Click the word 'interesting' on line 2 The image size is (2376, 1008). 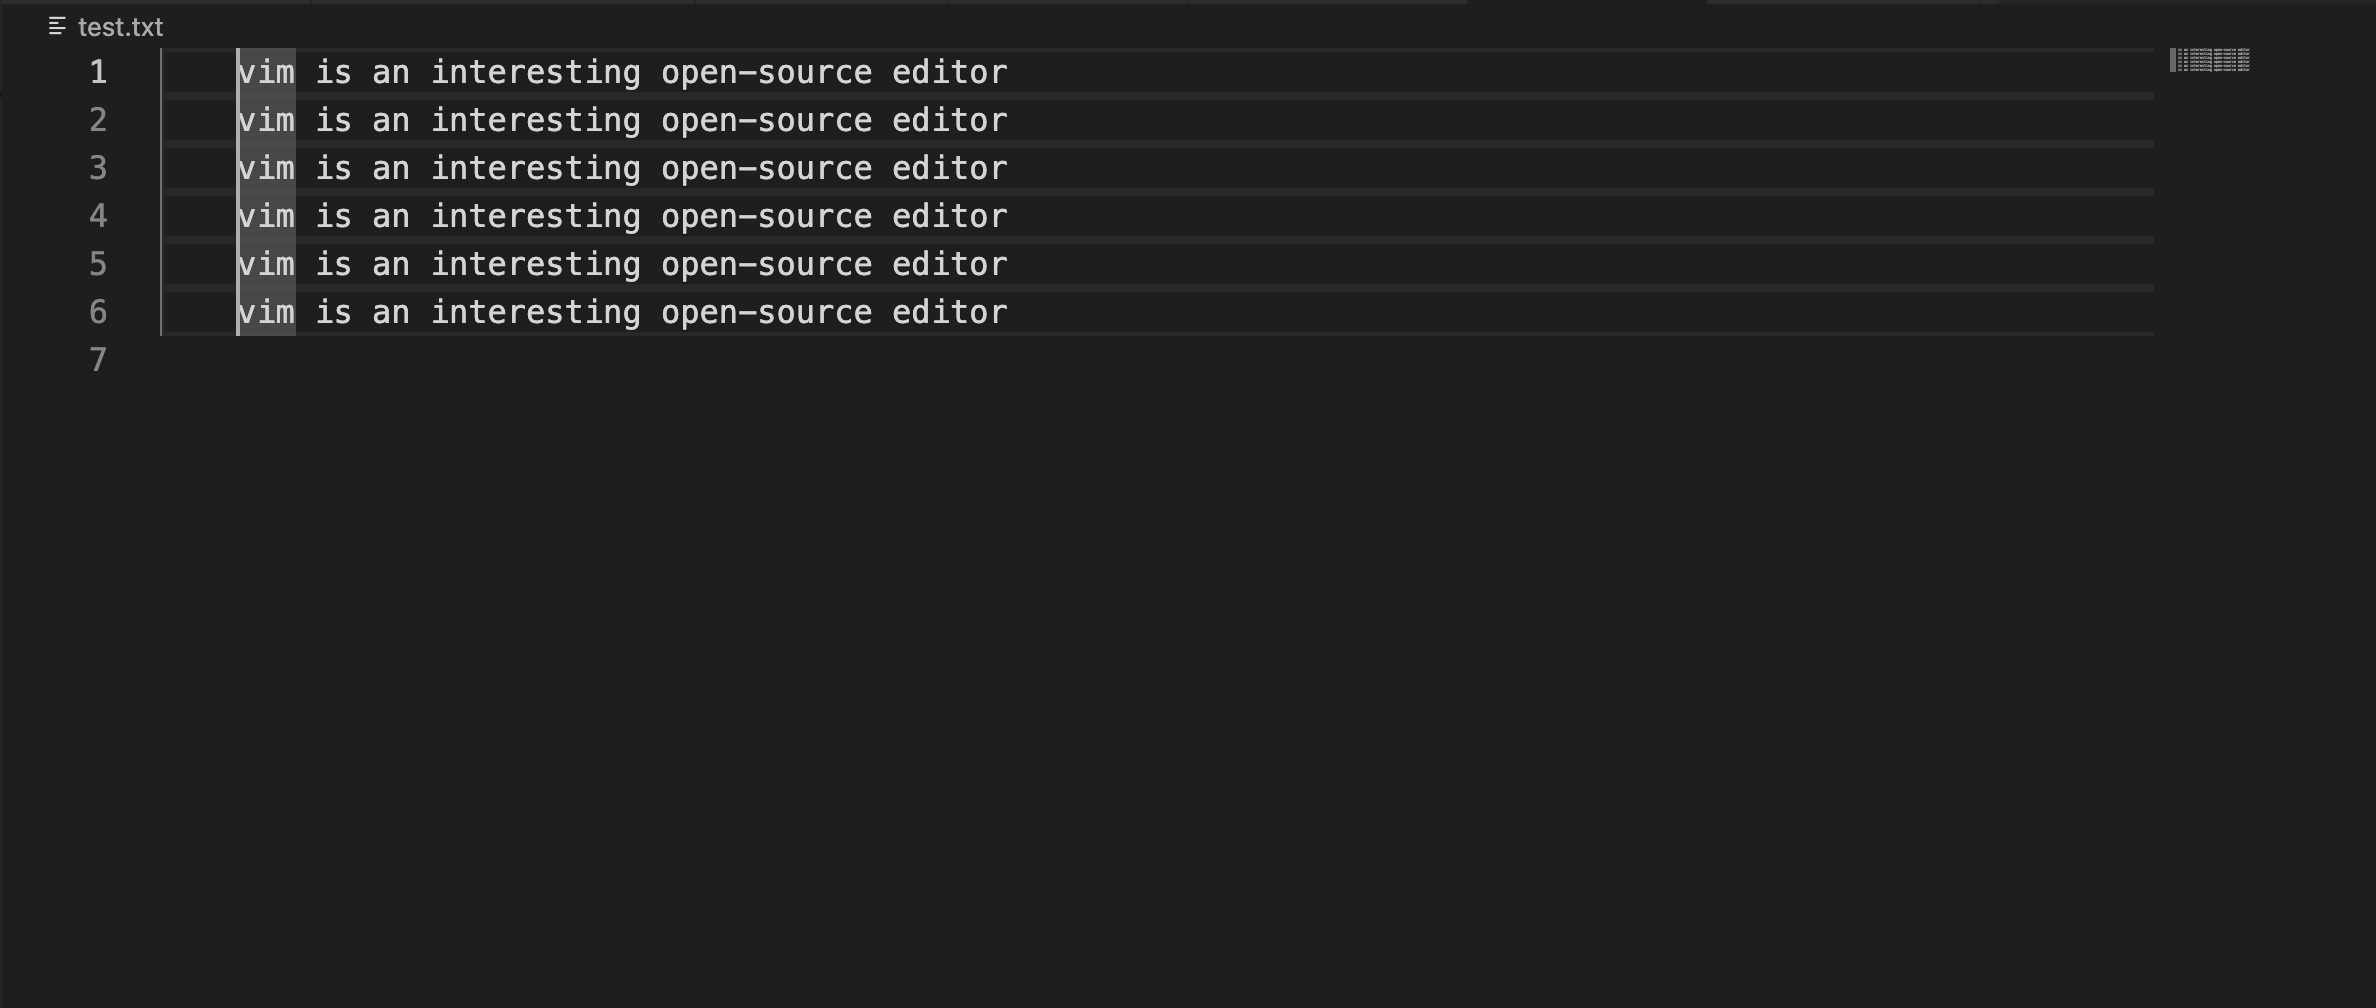pos(536,120)
